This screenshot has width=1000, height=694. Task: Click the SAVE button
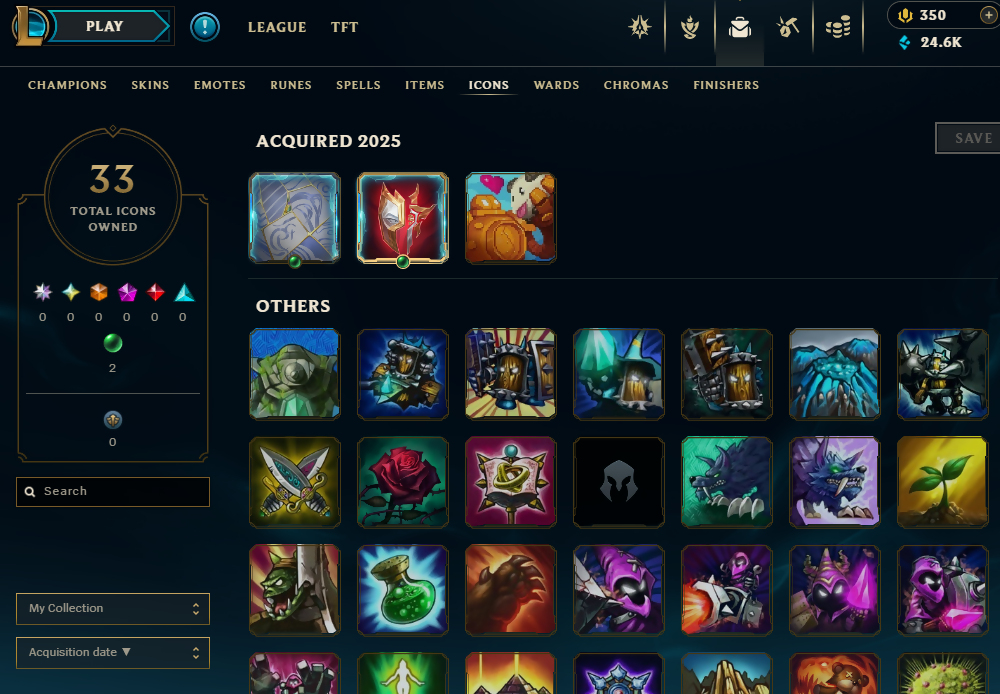pyautogui.click(x=968, y=138)
